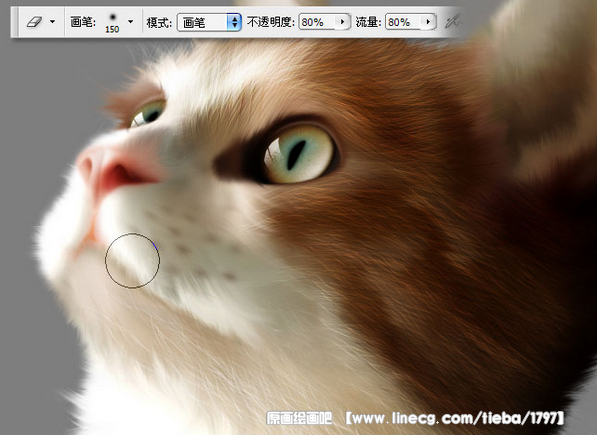The image size is (597, 435).
Task: Toggle the airbrush icon in options bar
Action: [452, 22]
